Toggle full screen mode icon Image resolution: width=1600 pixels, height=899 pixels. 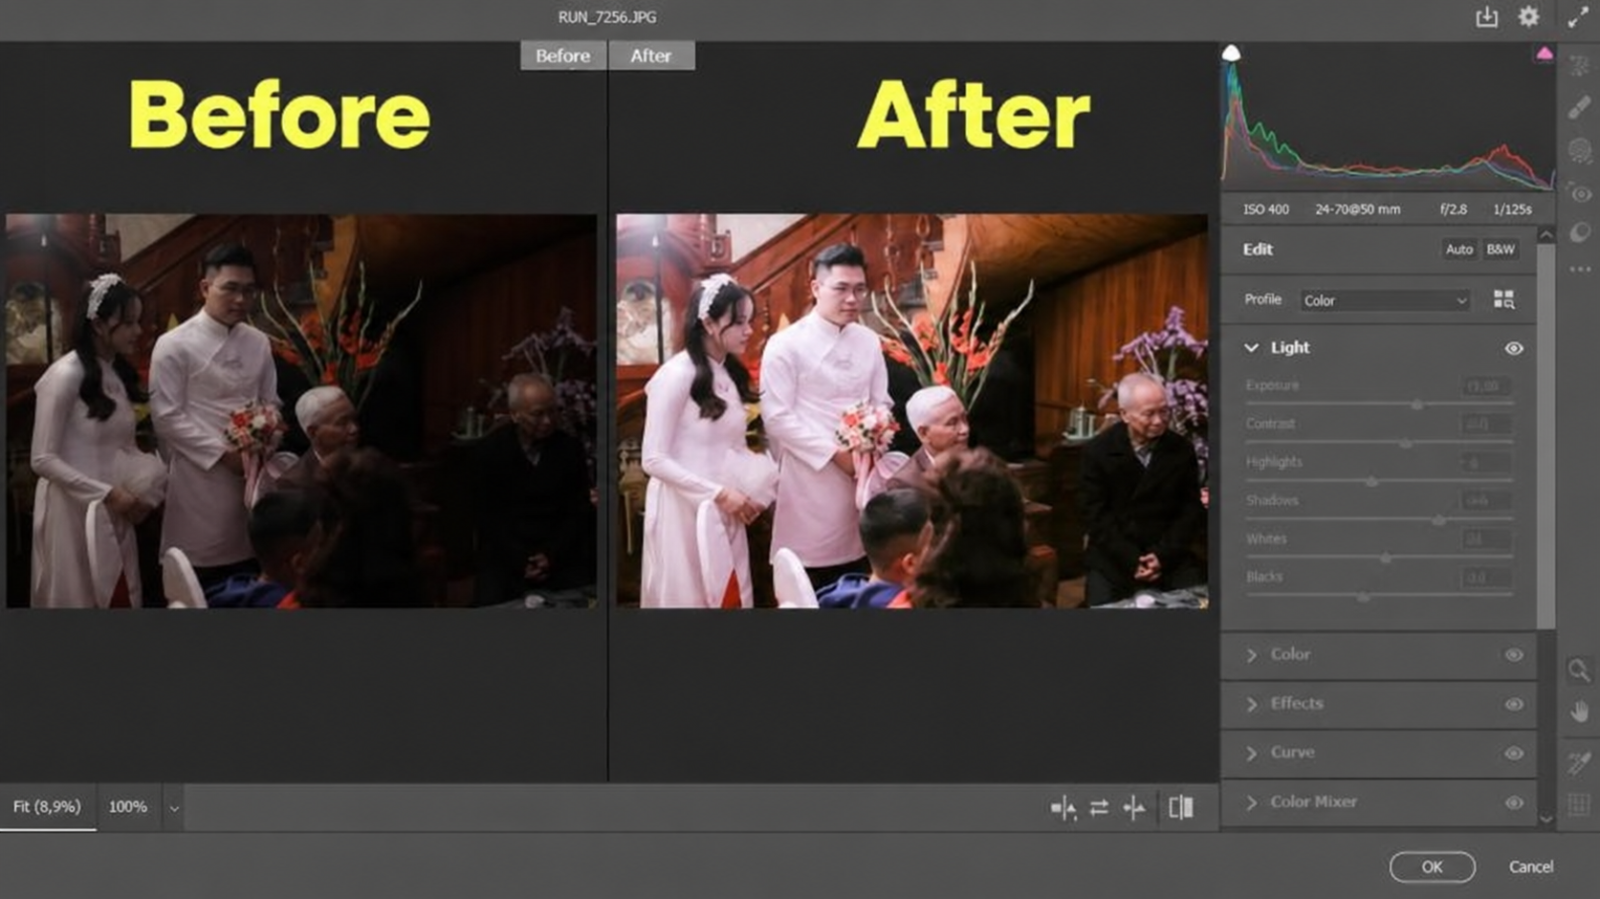click(x=1578, y=17)
